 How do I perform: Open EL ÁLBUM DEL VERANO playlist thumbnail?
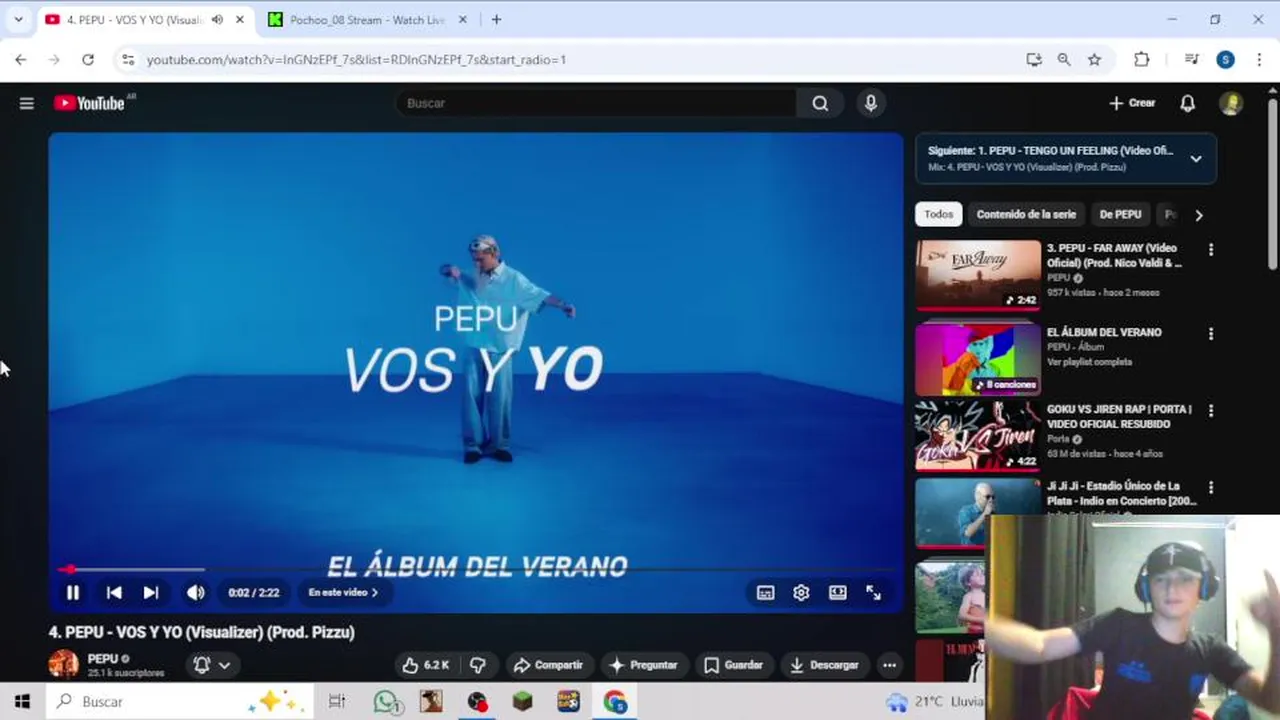pyautogui.click(x=978, y=358)
